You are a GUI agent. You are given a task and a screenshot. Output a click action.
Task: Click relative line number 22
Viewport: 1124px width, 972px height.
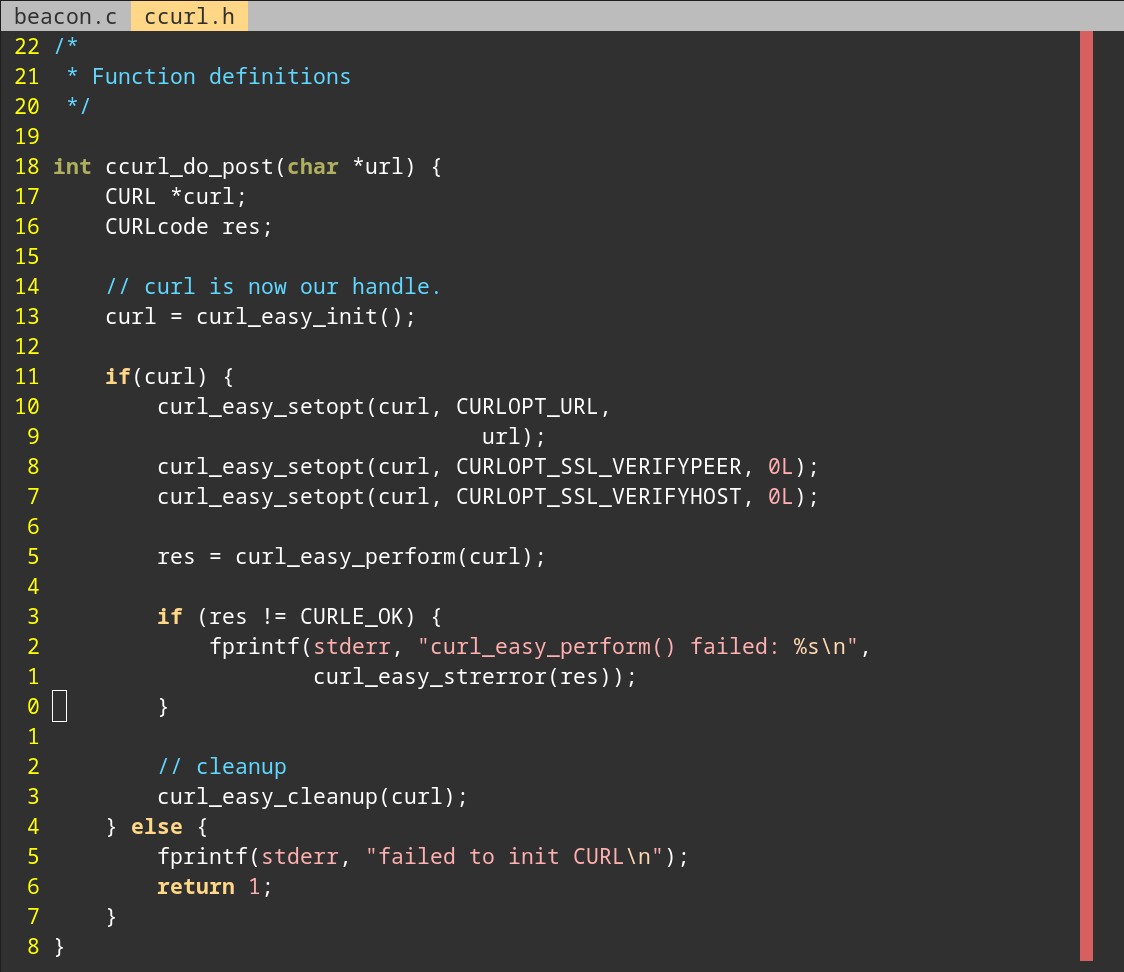(27, 47)
